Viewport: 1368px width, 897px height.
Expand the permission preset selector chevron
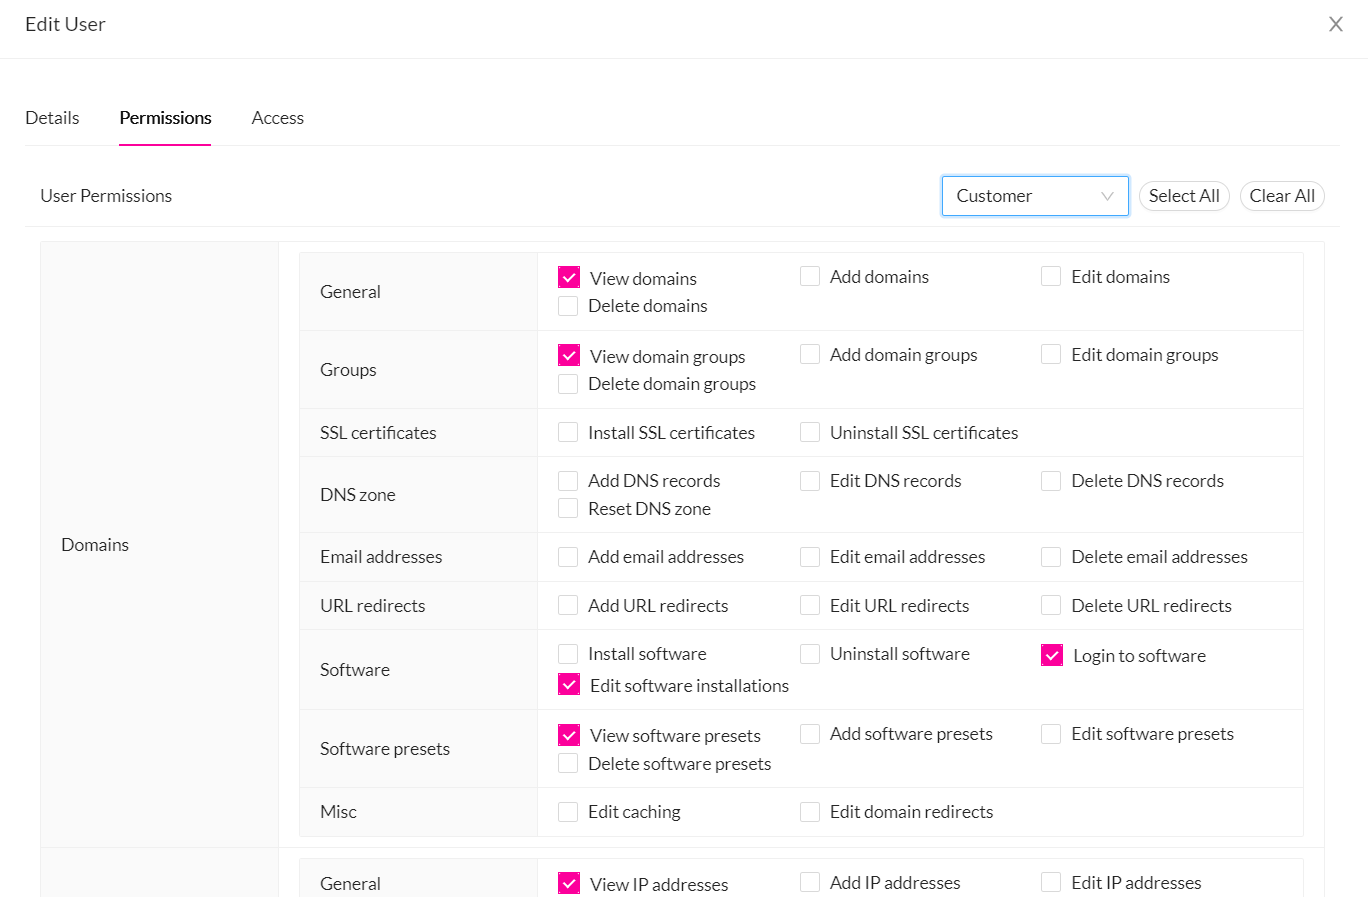(1107, 196)
